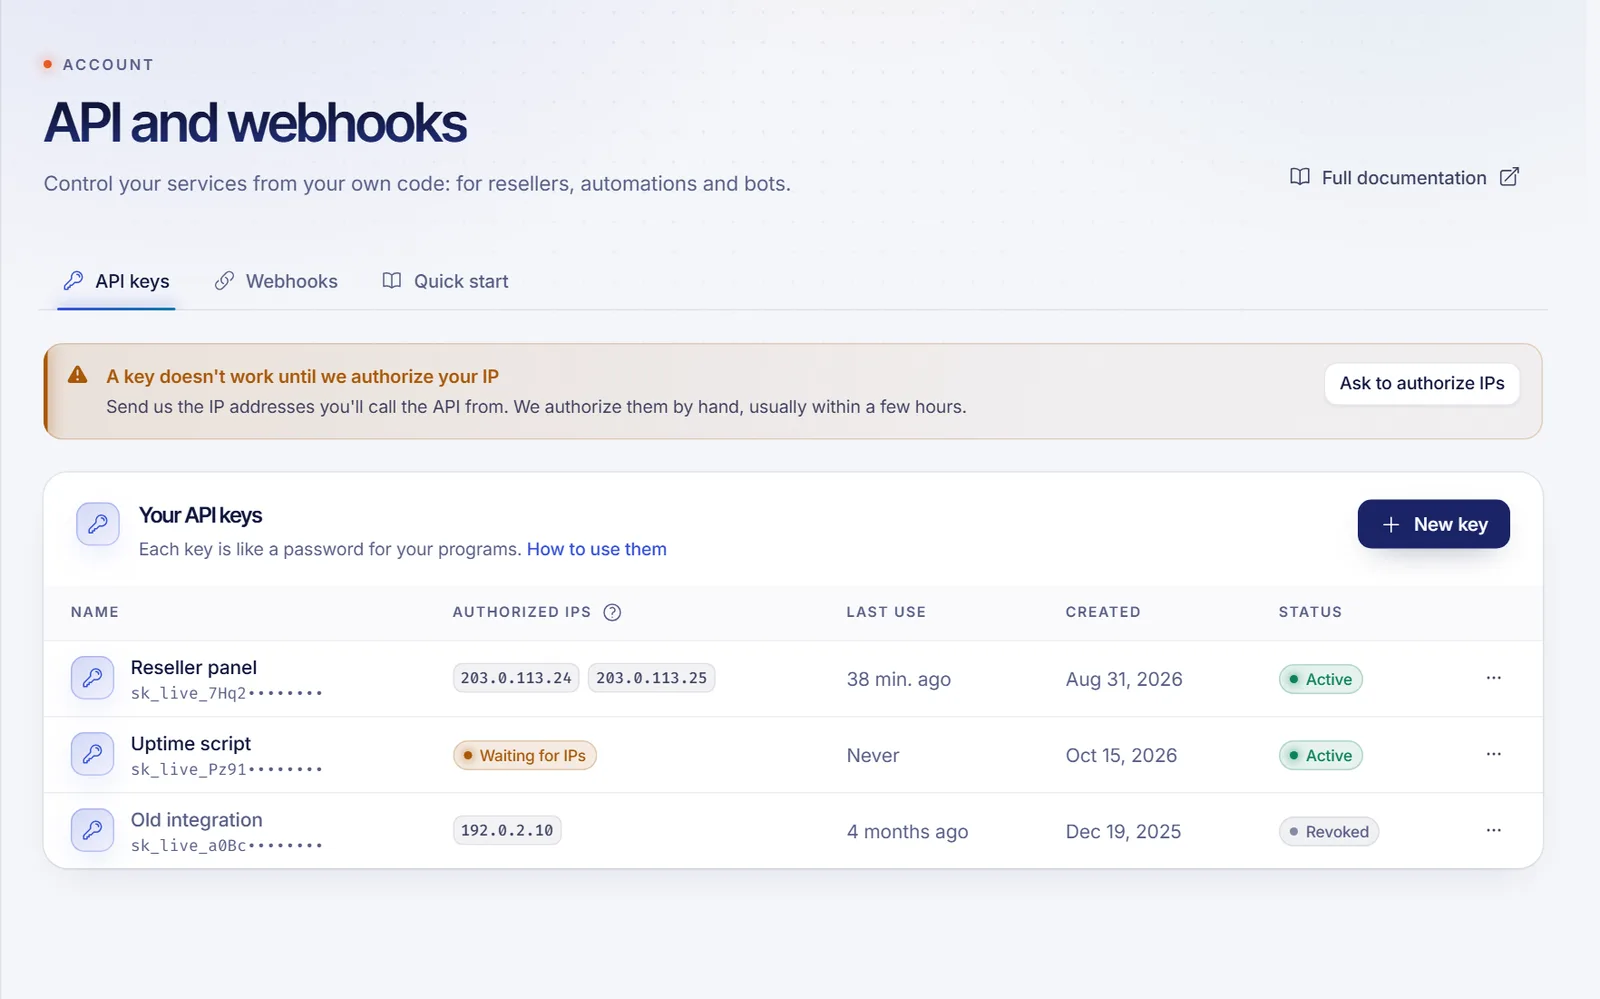Select the Uptime script key name
The width and height of the screenshot is (1600, 999).
point(191,743)
